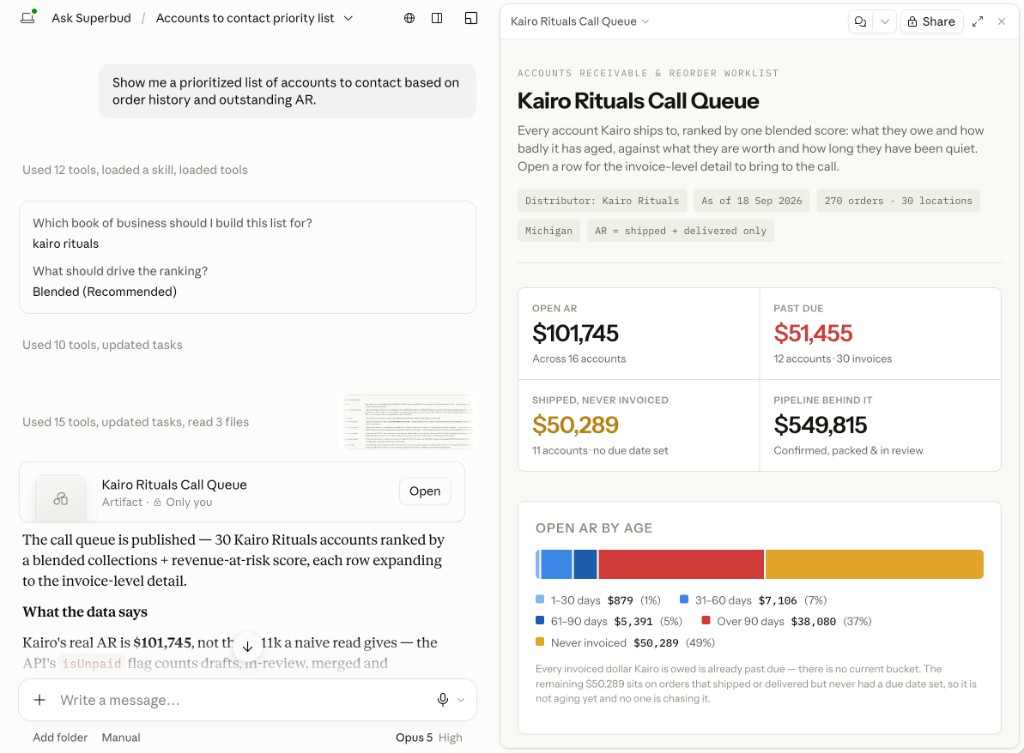Open the Opus 5 High model selector

tap(428, 737)
